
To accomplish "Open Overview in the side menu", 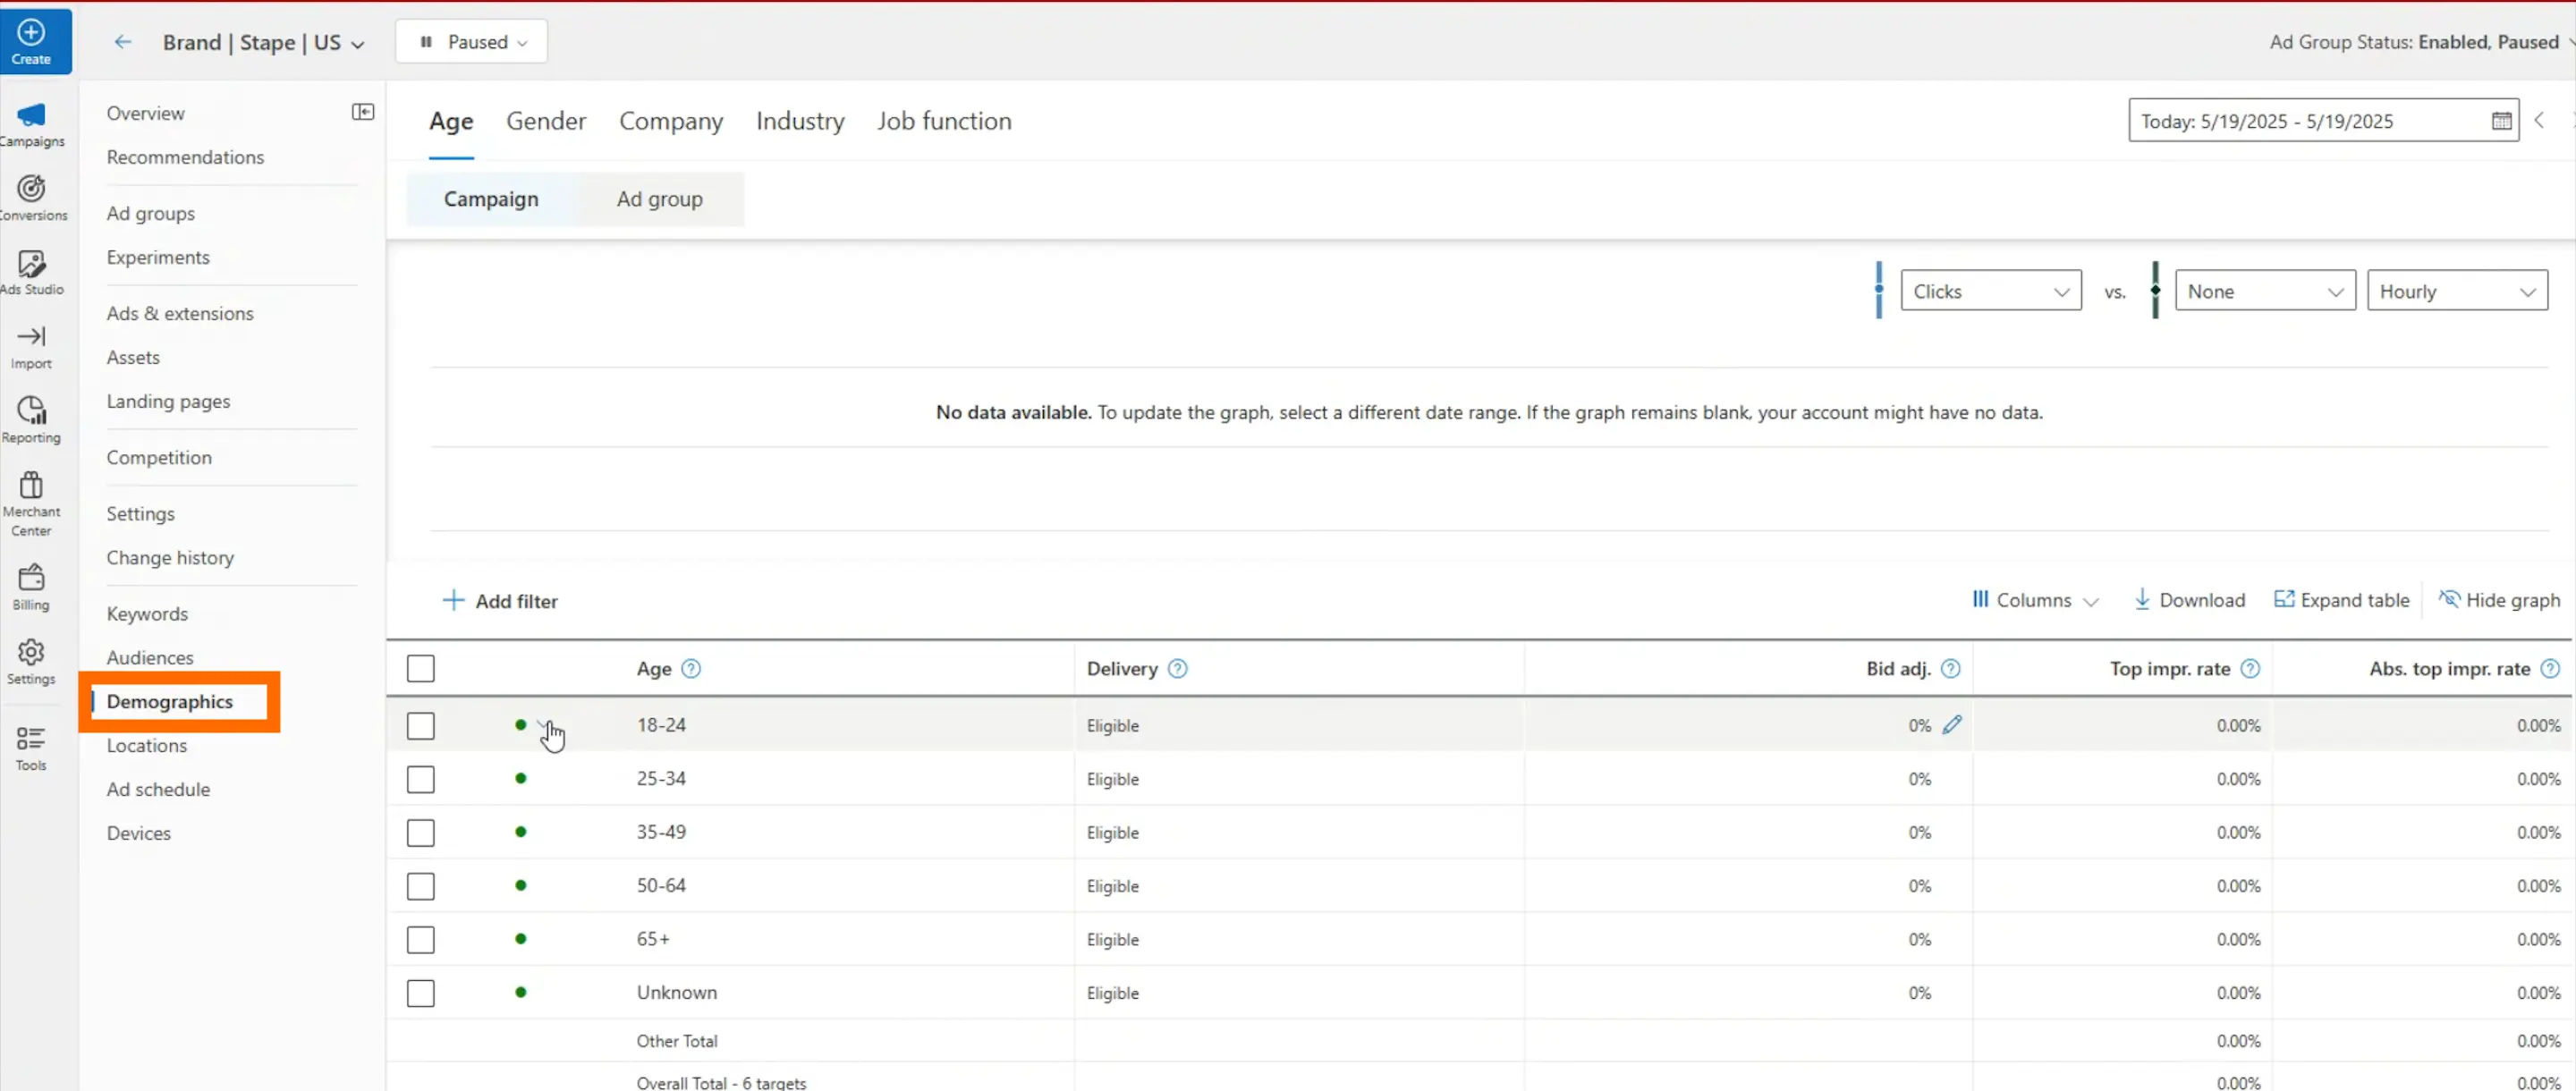I will [x=146, y=113].
